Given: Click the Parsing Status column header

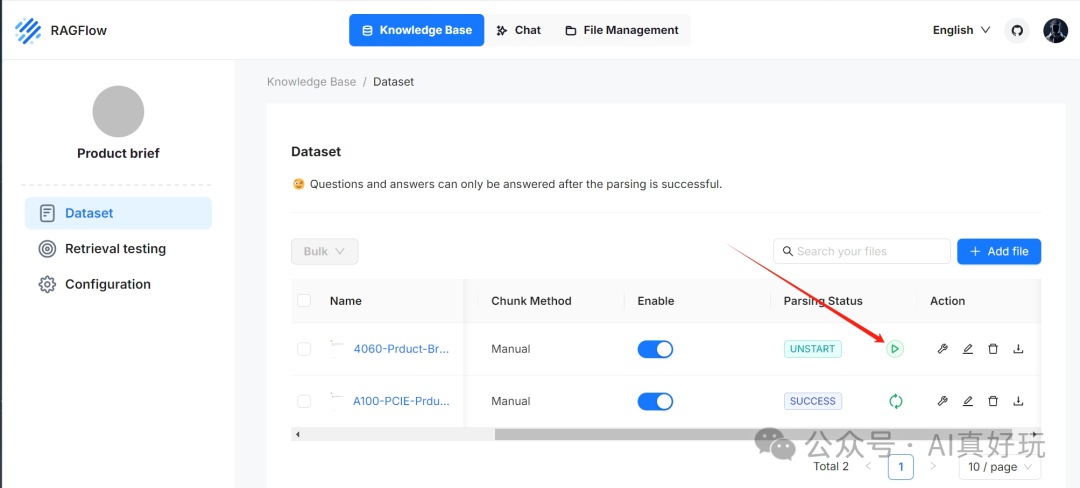Looking at the screenshot, I should coord(823,301).
